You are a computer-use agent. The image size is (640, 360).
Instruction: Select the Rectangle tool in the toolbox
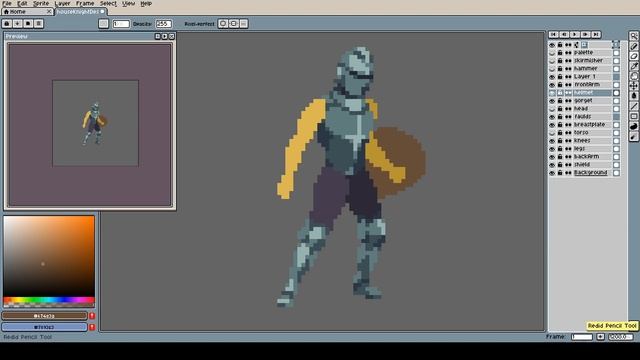pos(633,116)
